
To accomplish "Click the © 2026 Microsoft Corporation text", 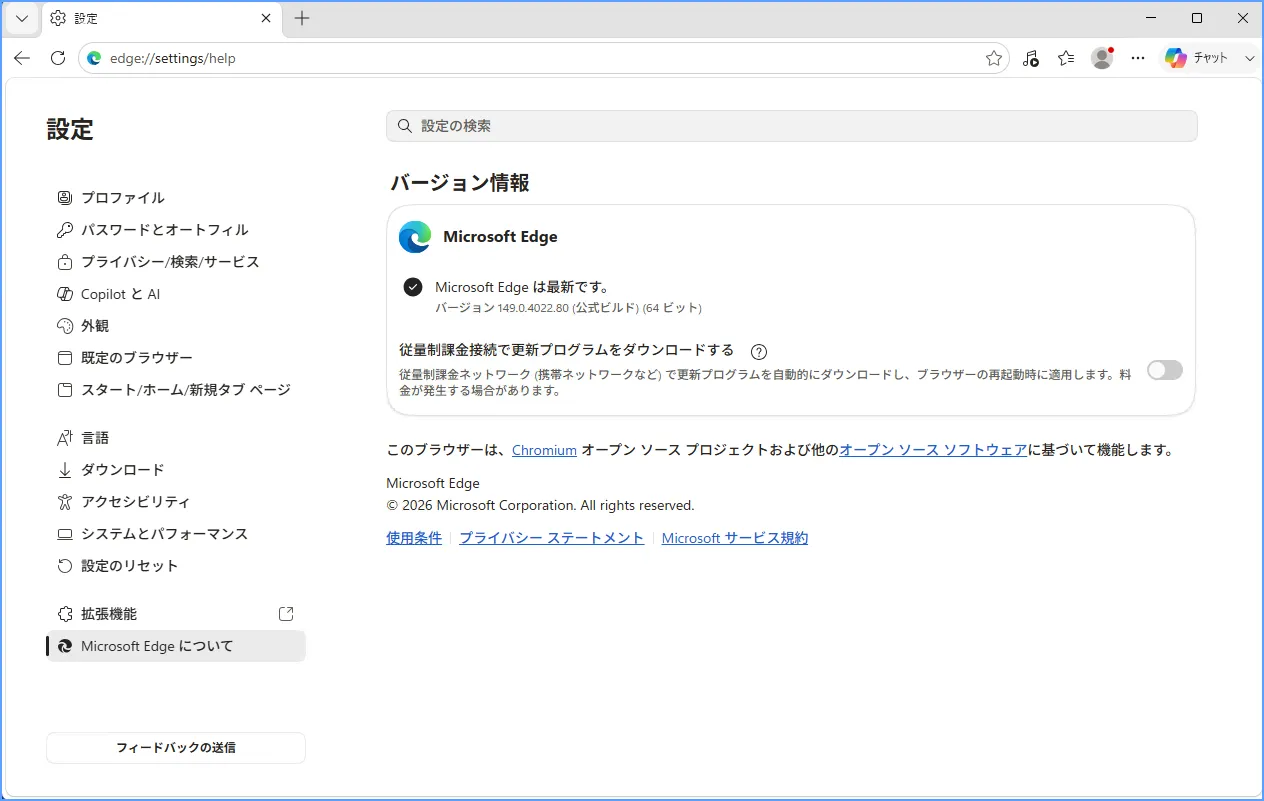I will tap(540, 505).
